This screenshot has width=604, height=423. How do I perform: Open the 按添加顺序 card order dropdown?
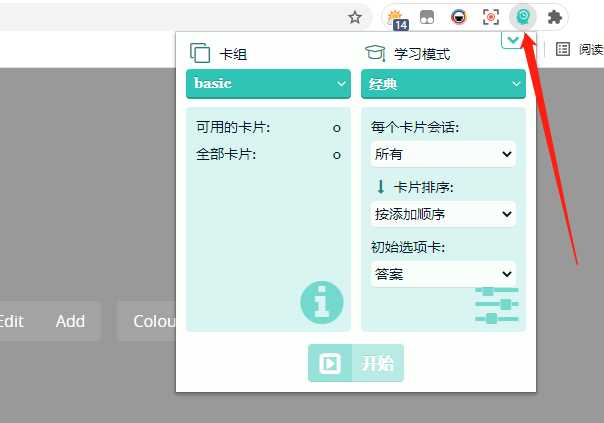443,213
